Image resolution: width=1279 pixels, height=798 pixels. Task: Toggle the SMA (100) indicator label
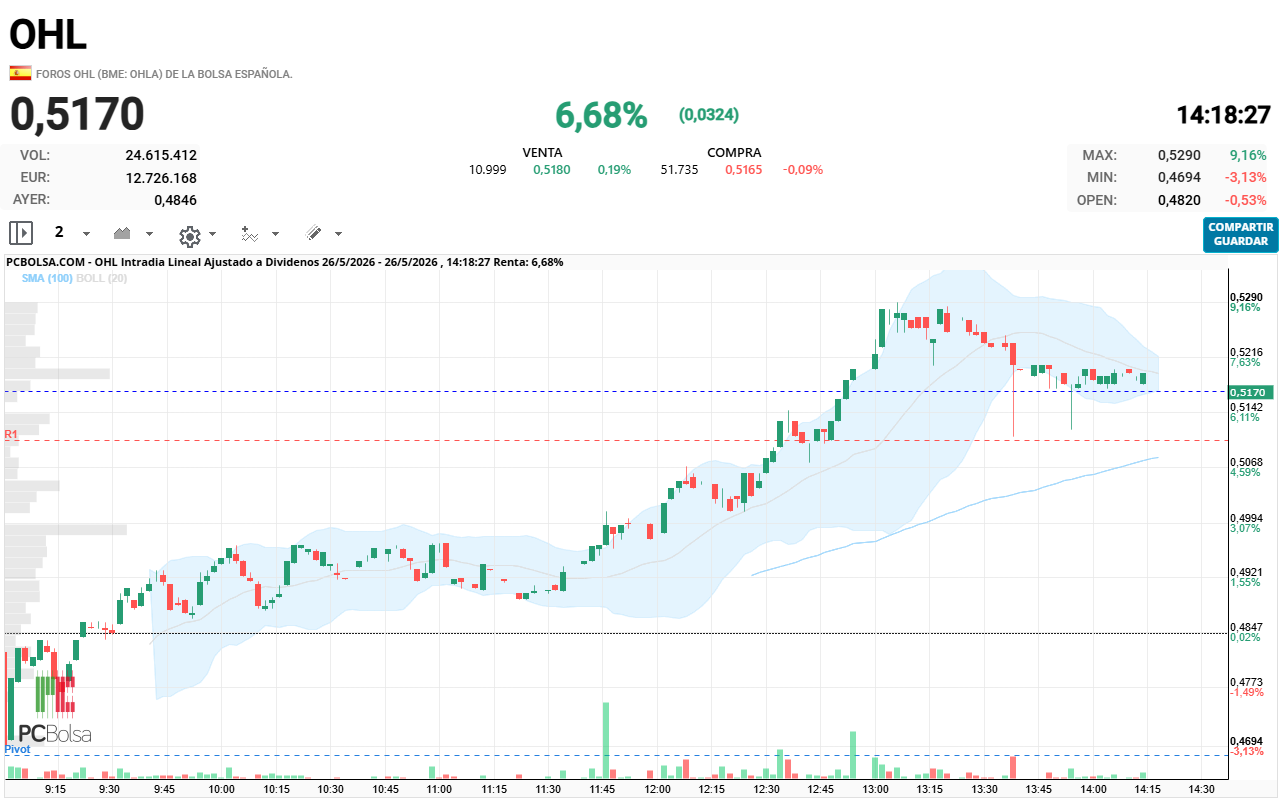[47, 277]
